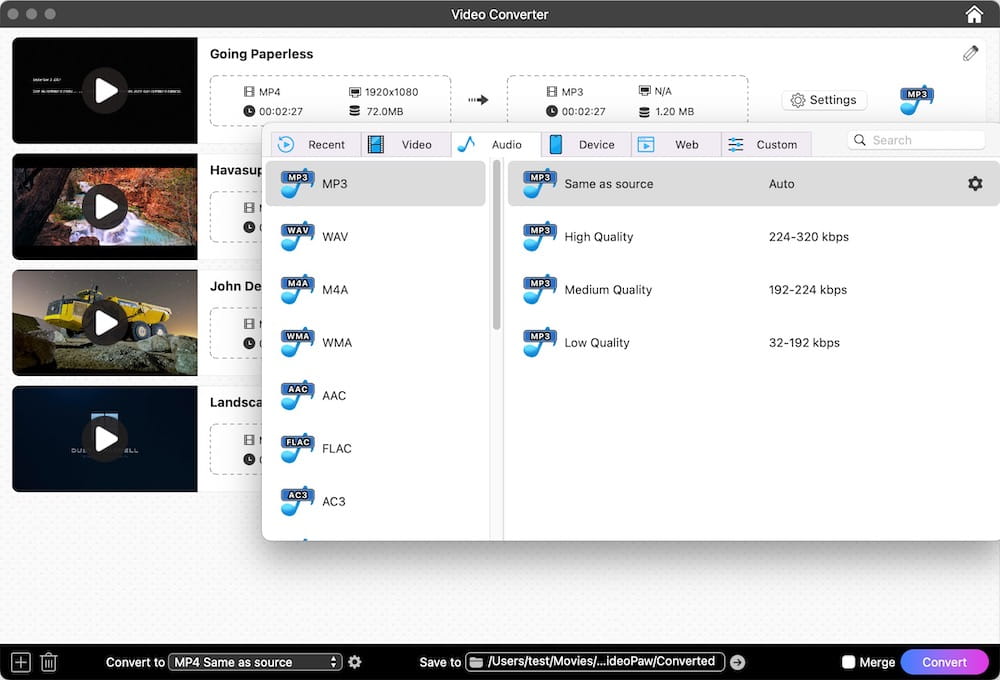Click the Home icon in the title bar
Viewport: 1000px width, 680px height.
974,14
